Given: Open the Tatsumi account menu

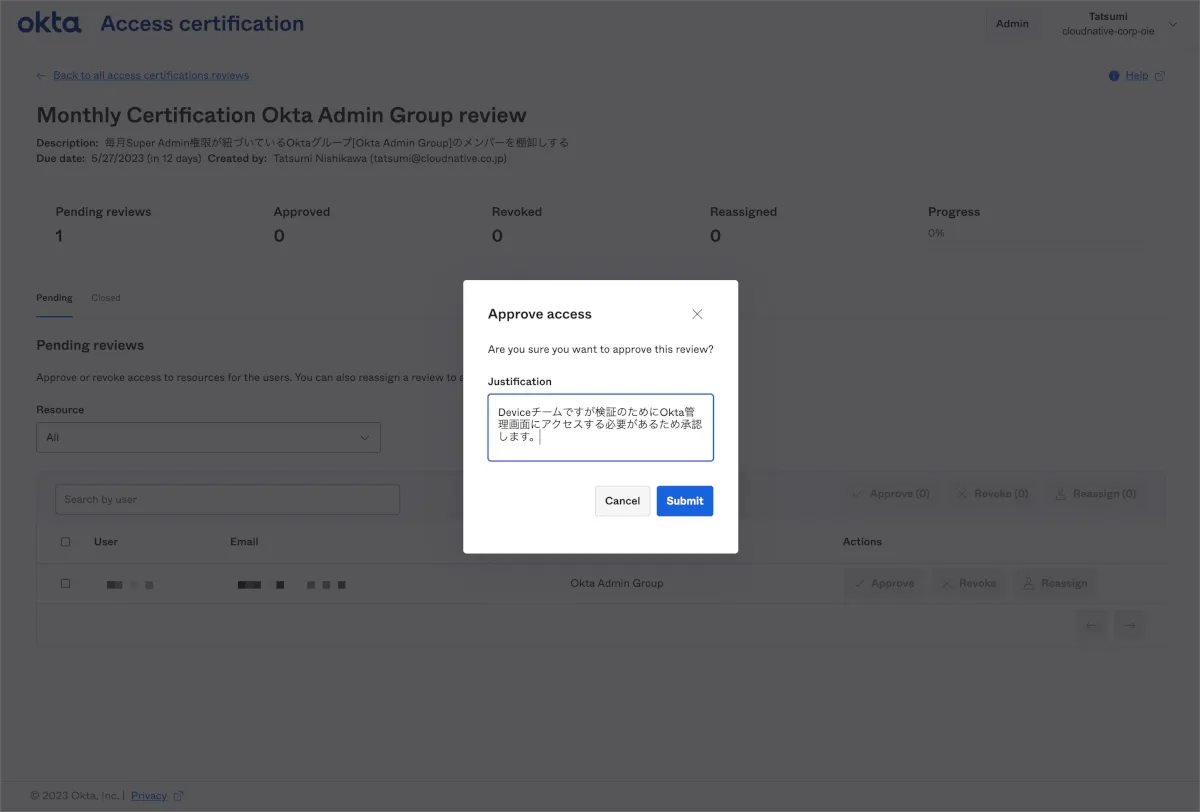Looking at the screenshot, I should 1107,24.
